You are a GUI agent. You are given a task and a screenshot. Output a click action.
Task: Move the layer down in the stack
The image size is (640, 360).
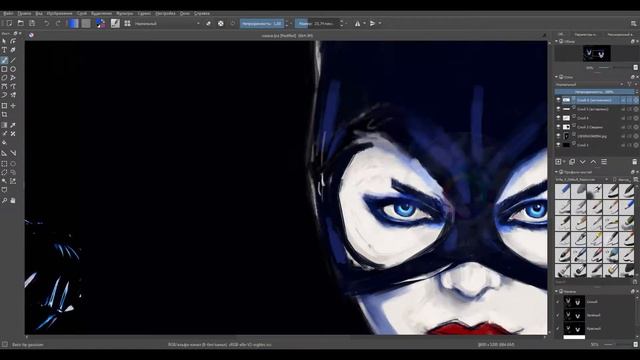[582, 162]
